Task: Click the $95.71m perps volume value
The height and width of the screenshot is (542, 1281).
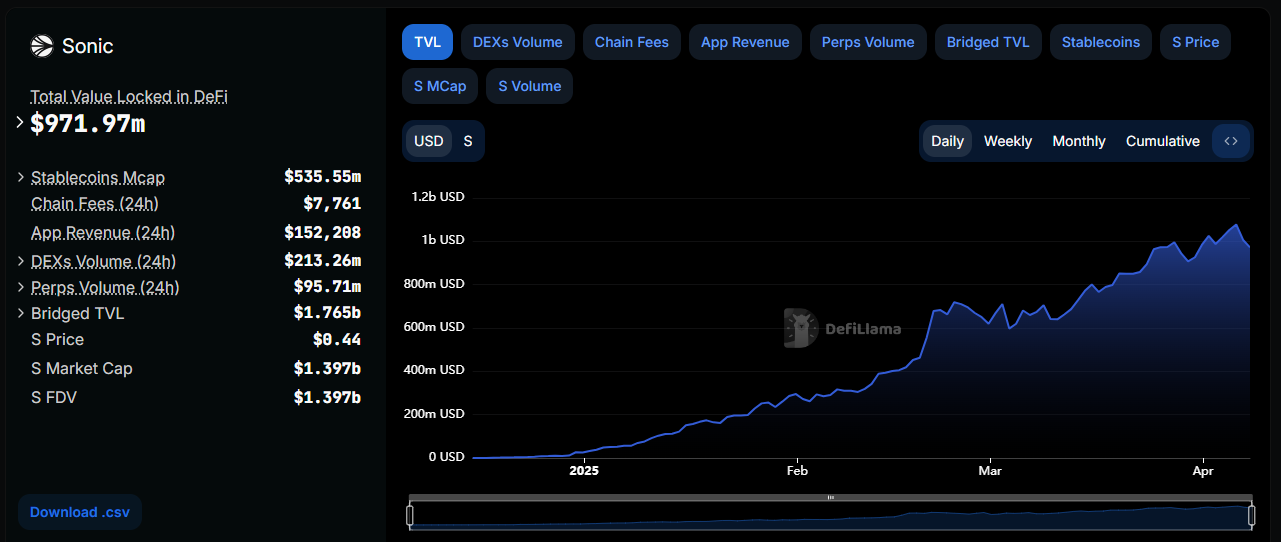Action: (x=327, y=287)
